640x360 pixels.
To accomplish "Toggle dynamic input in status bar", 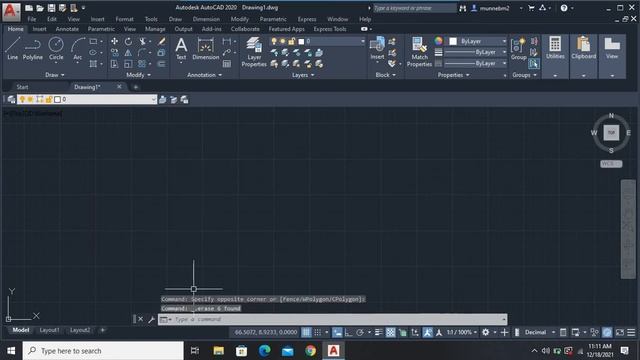I will [337, 333].
